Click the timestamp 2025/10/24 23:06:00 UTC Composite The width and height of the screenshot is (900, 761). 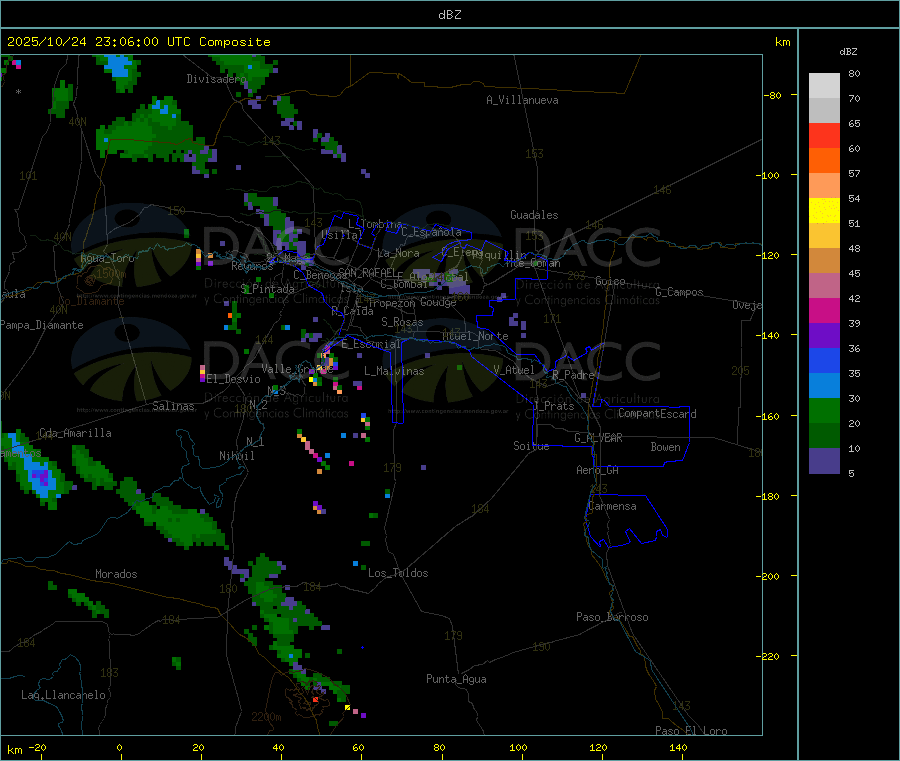138,42
